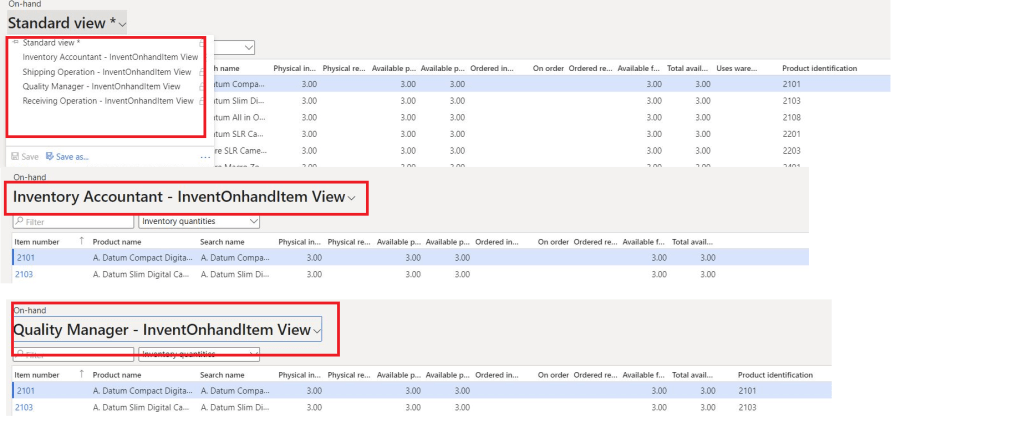
Task: Open item 2101 link in Inventory Accountant grid
Action: (26, 258)
